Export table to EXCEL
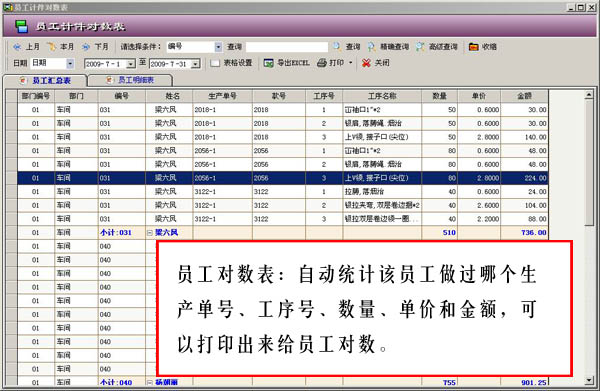Screen dimensions: 600x391 (287, 63)
